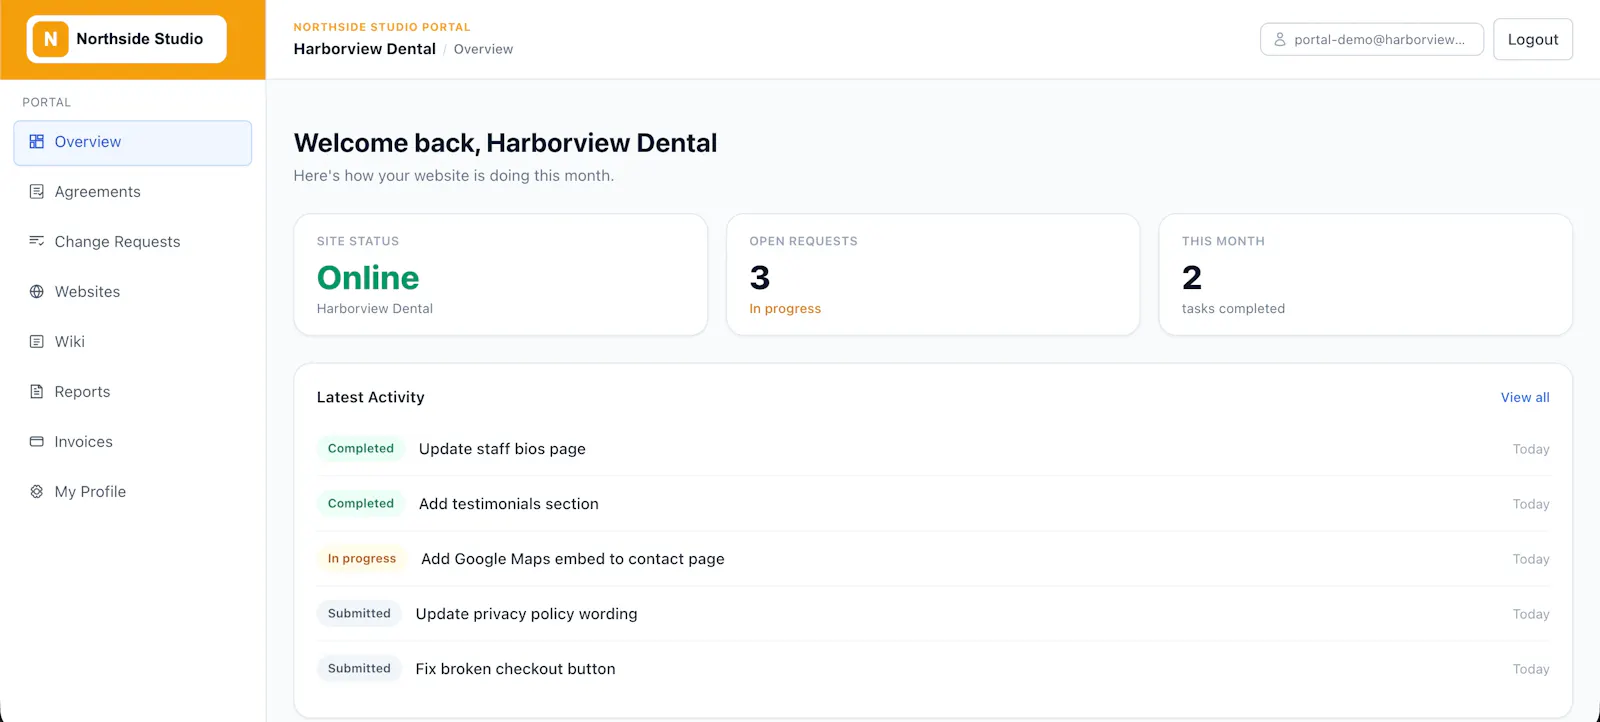Screen dimensions: 1600x722
Task: Select the Update privacy policy wording entry
Action: [x=933, y=614]
